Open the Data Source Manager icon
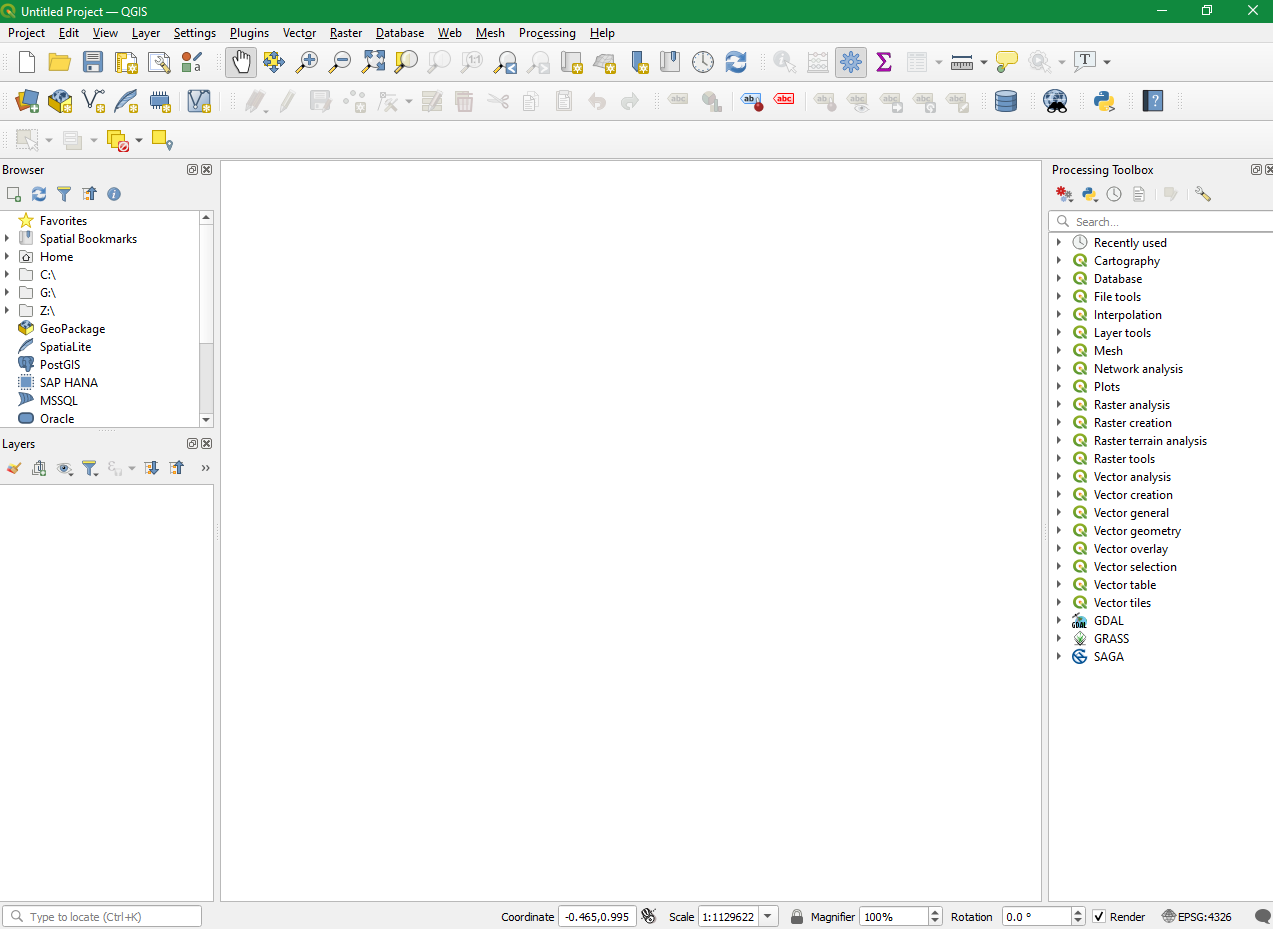 tap(27, 101)
